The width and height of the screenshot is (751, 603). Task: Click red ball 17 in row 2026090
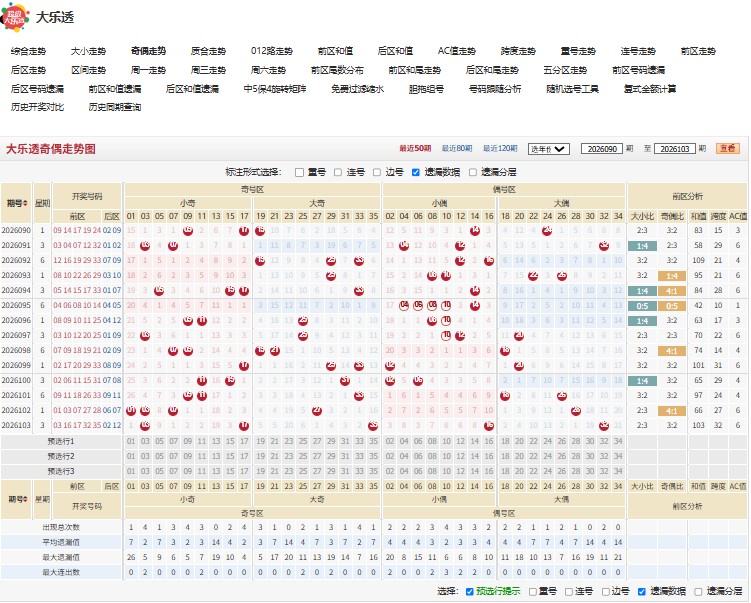click(244, 230)
